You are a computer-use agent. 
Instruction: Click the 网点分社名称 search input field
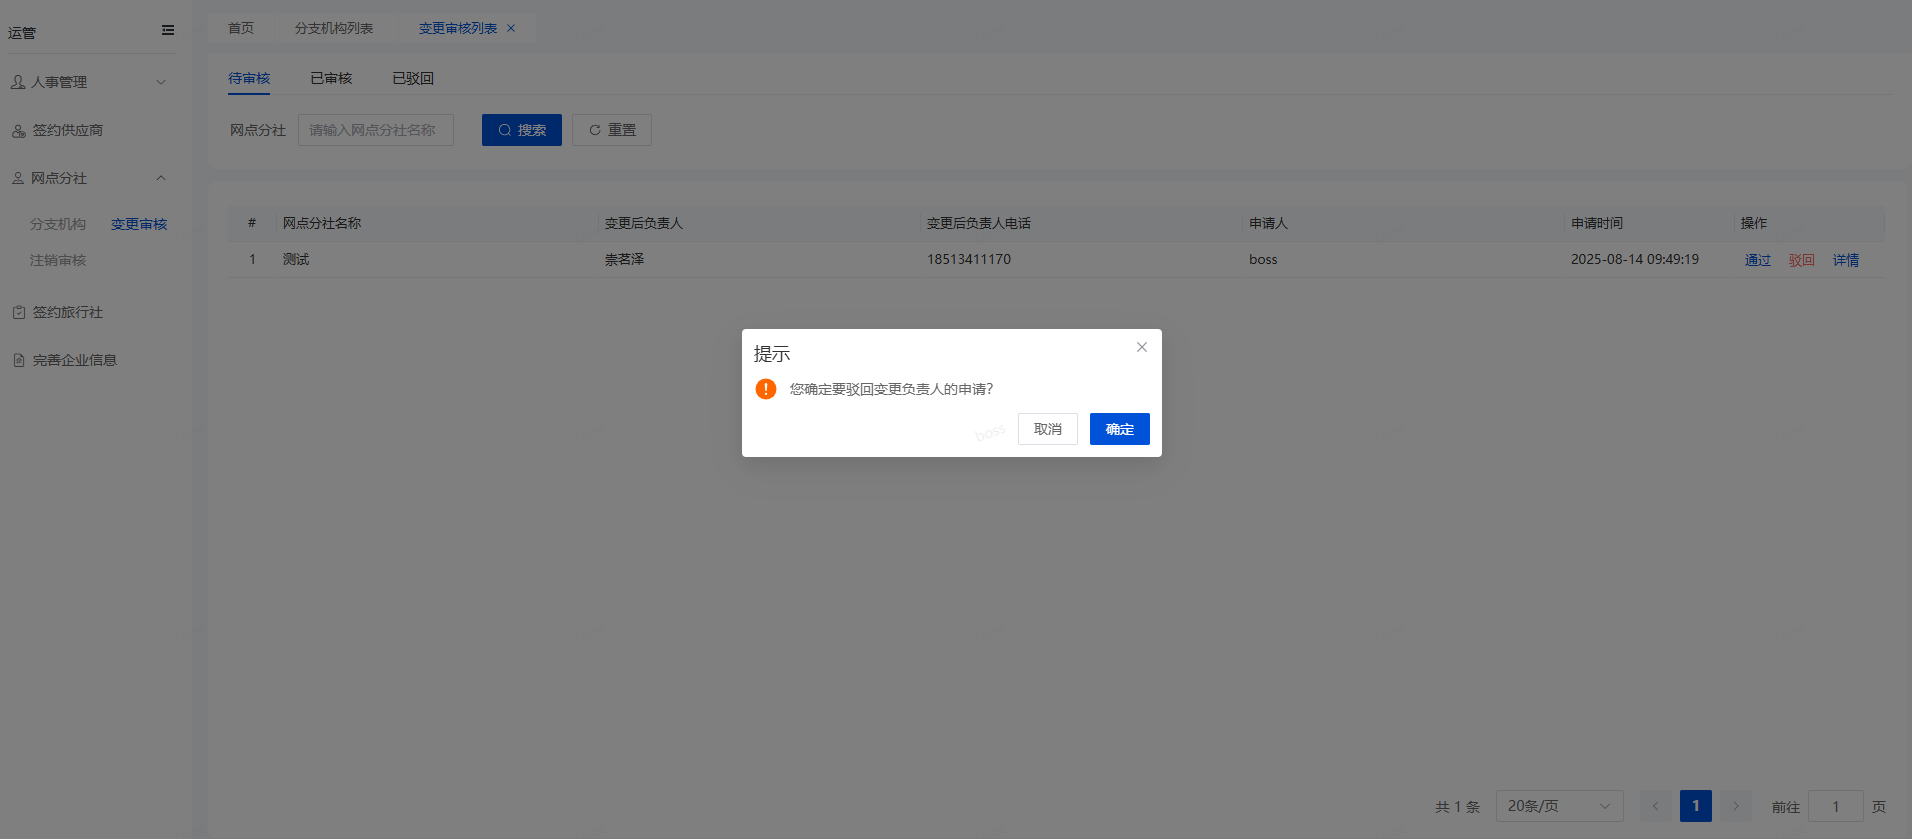click(x=376, y=130)
